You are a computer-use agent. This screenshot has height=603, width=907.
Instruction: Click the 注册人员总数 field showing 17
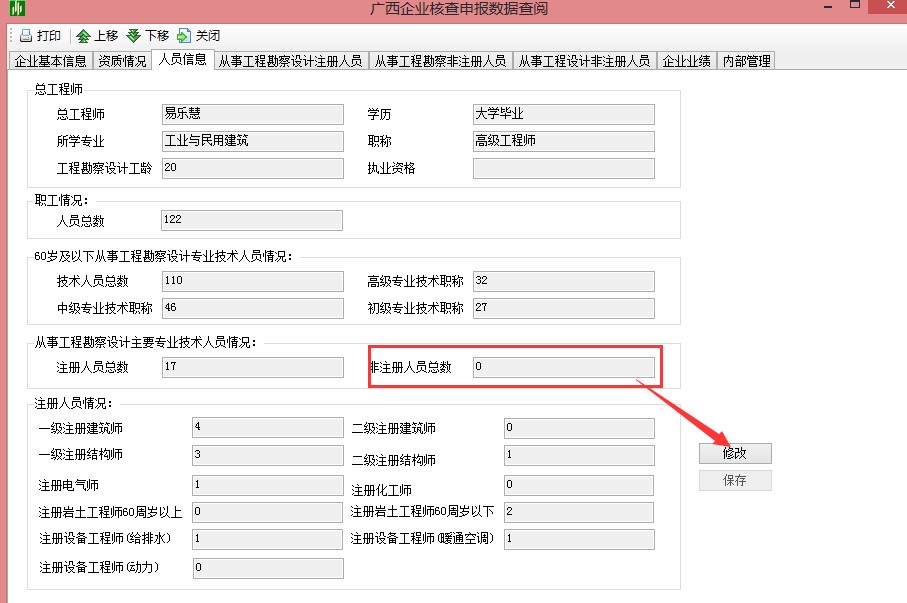[x=251, y=367]
